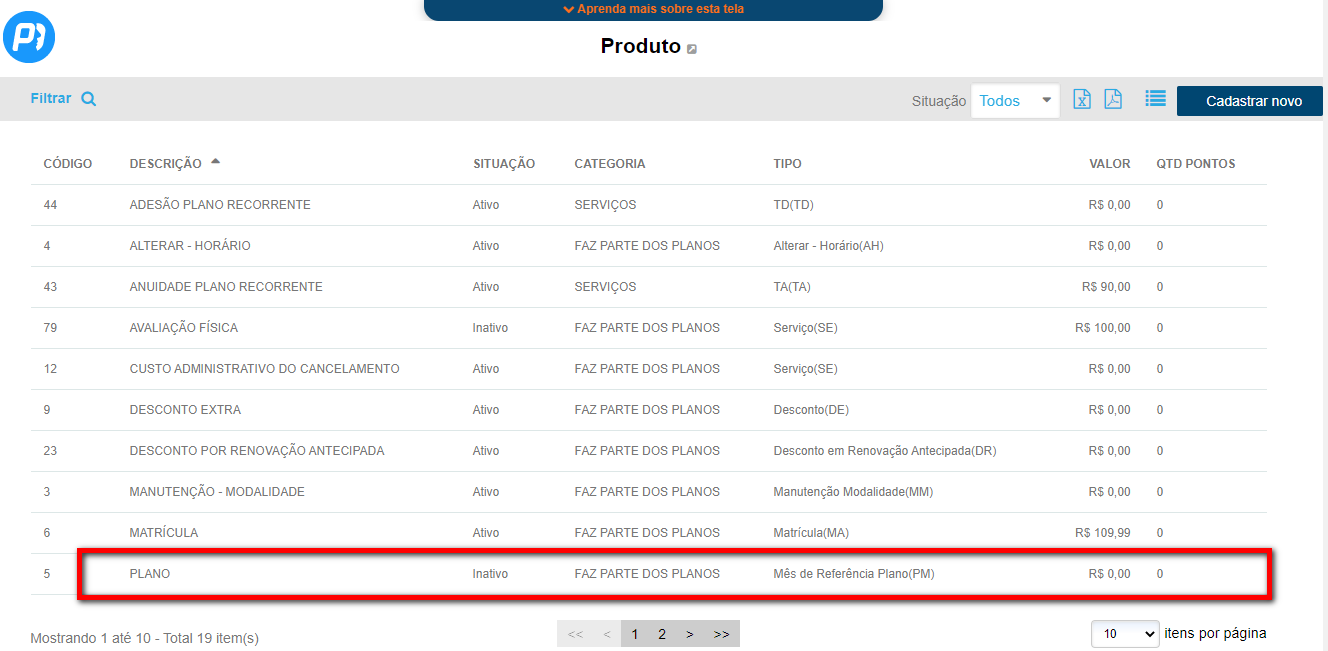
Task: Open the PLANO product row
Action: coord(150,574)
